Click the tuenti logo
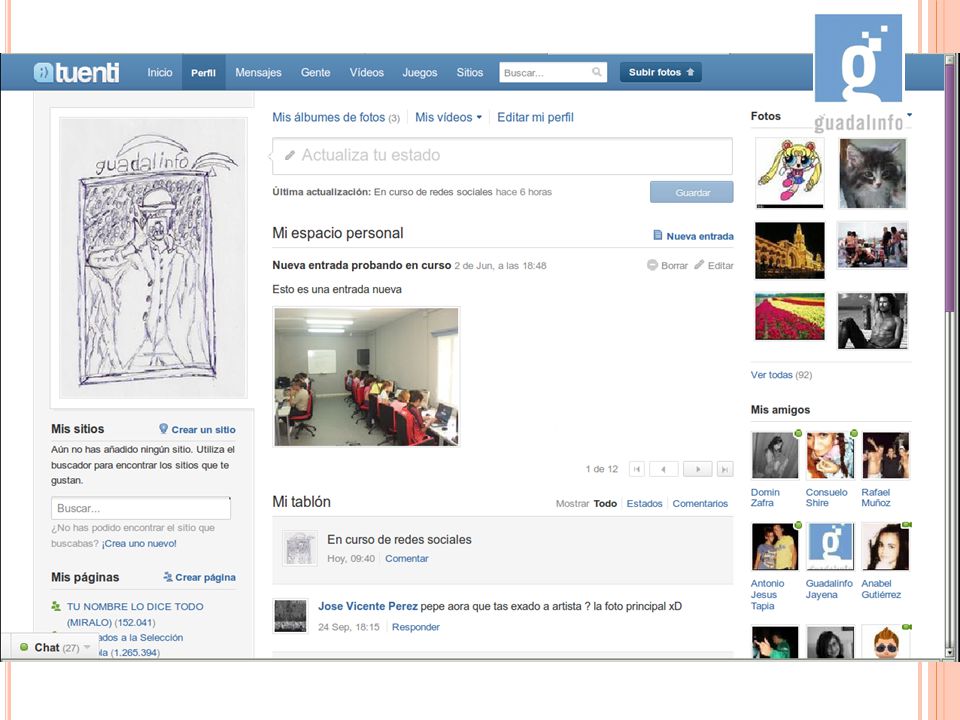The image size is (960, 720). (x=77, y=72)
